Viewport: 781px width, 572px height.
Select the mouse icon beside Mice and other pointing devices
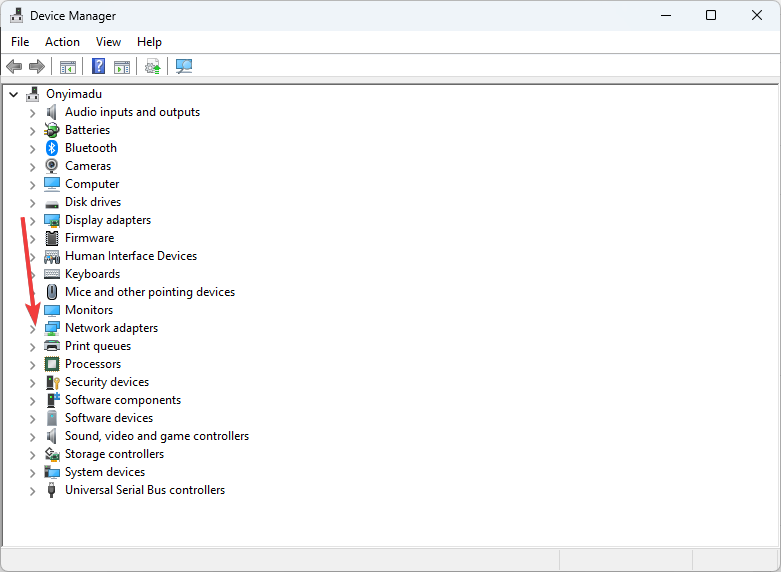(52, 292)
